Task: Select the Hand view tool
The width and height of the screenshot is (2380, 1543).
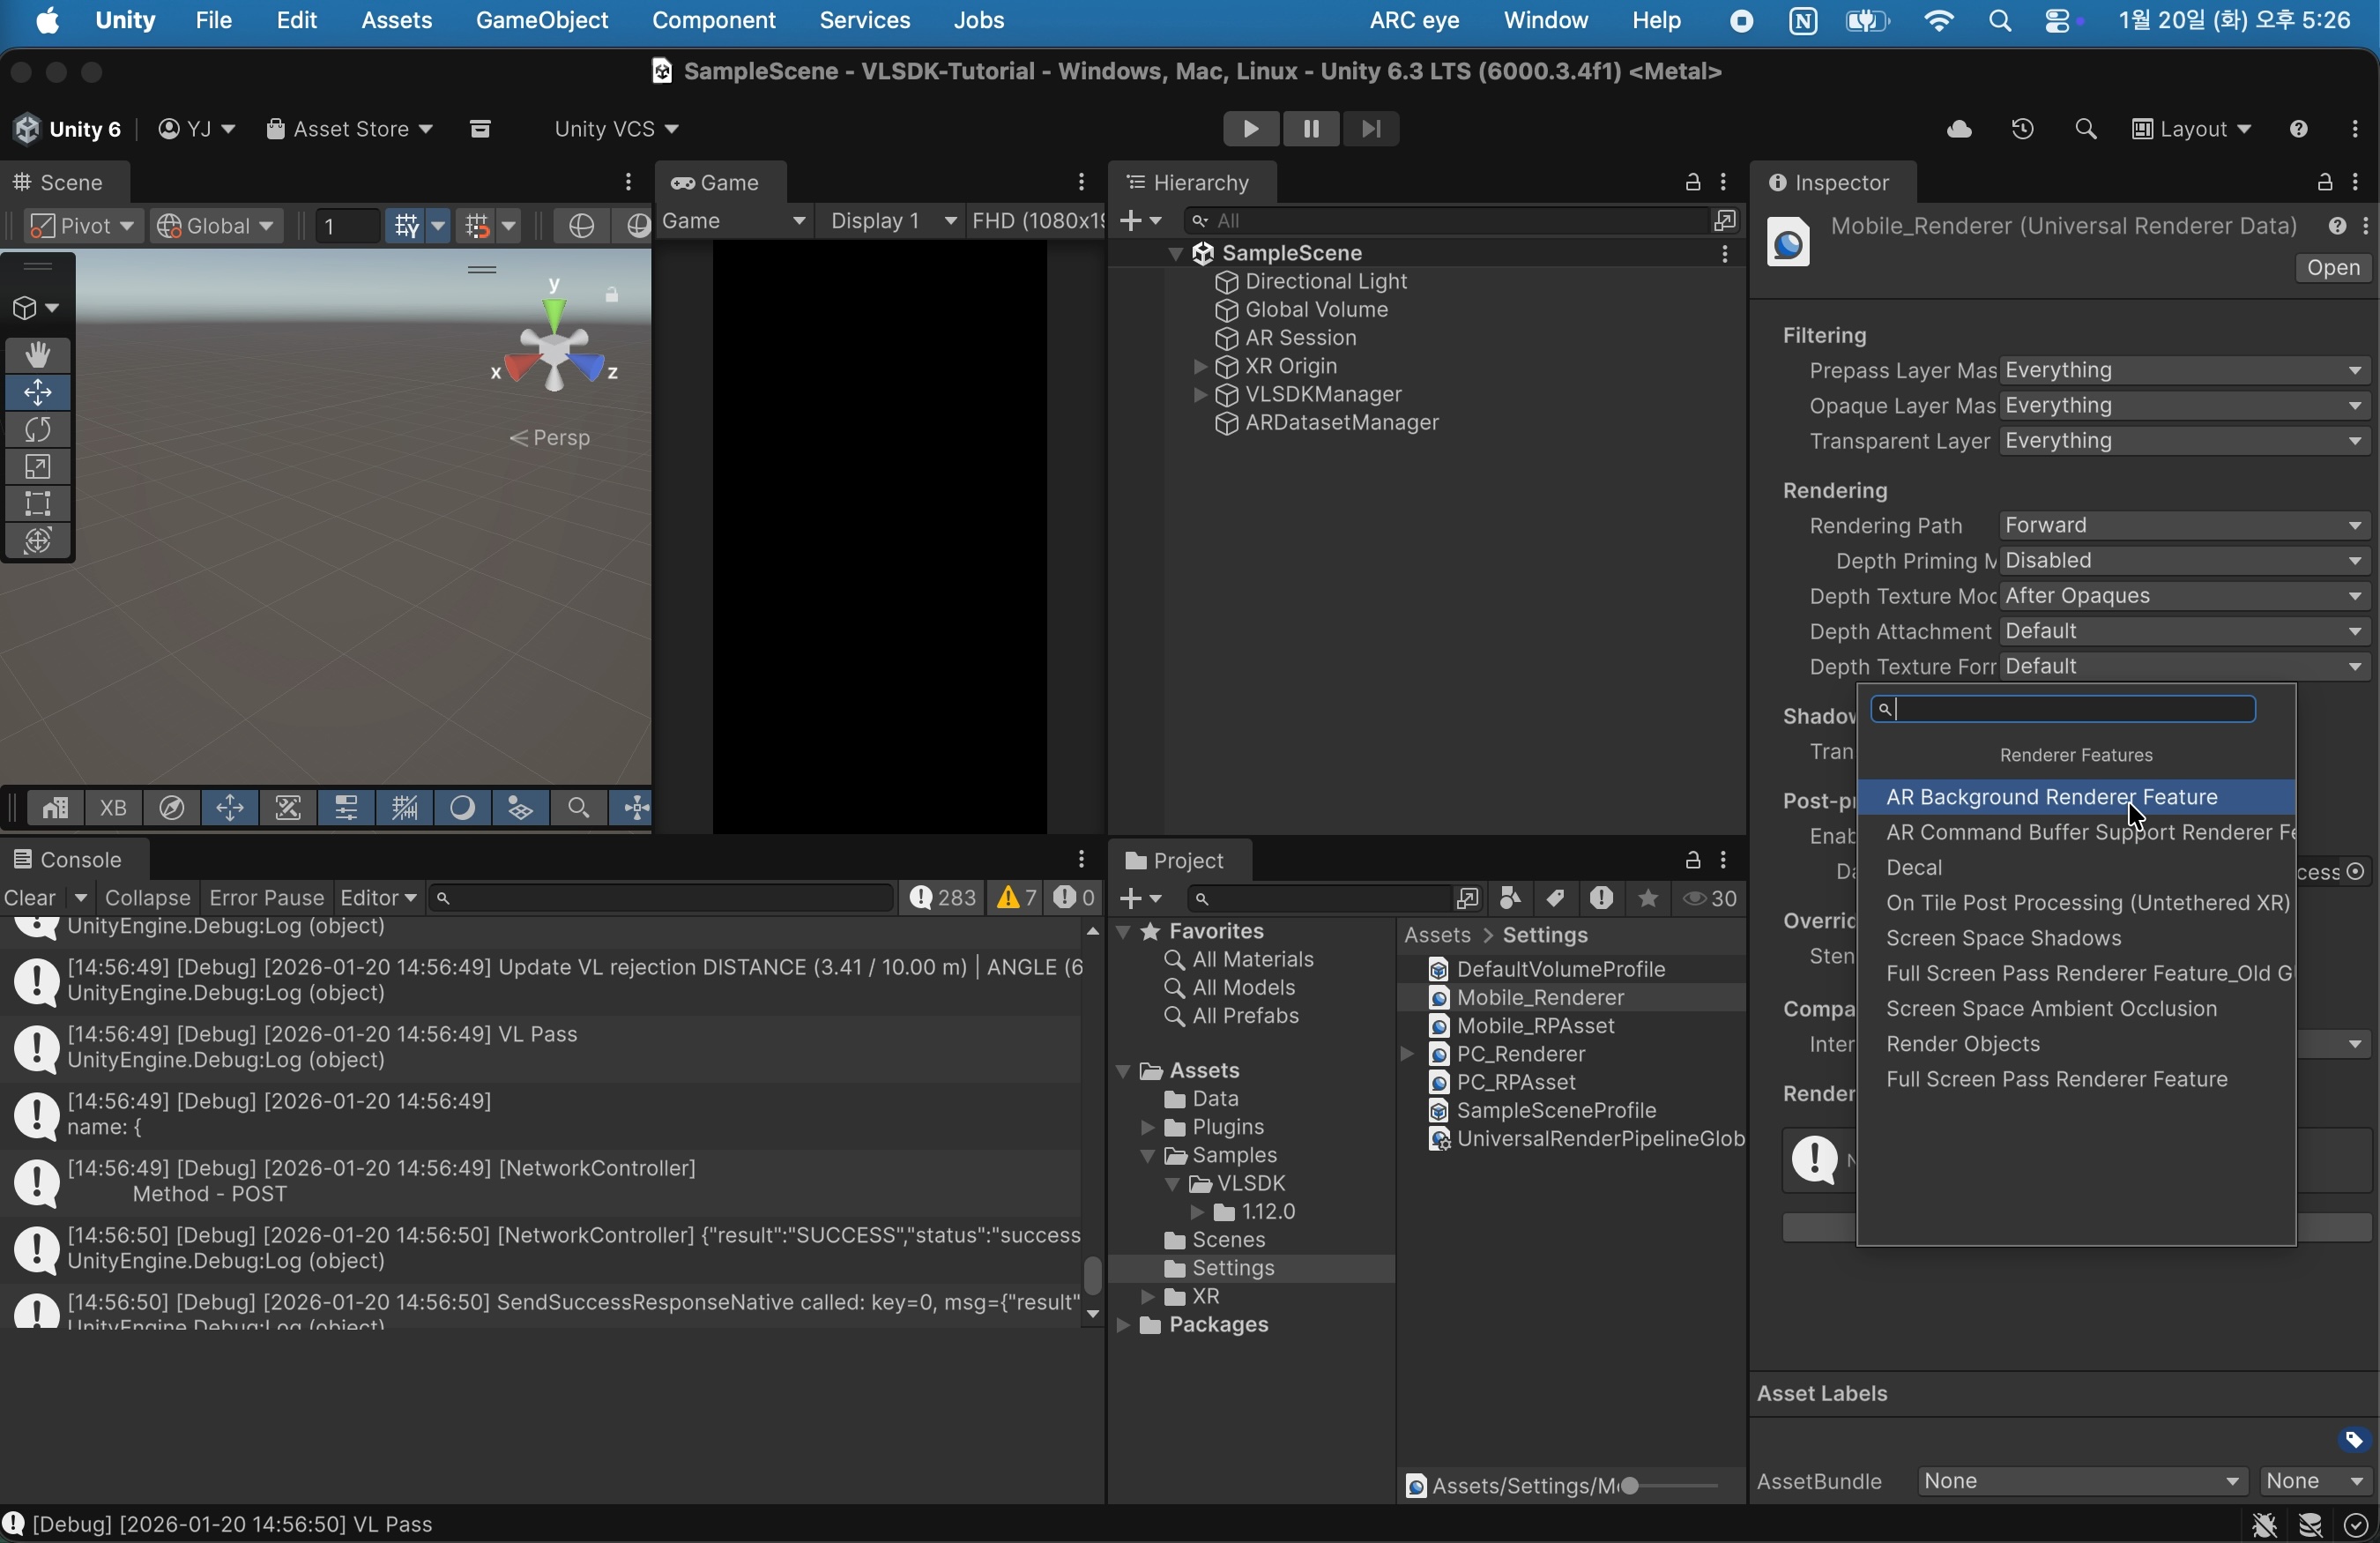Action: tap(38, 355)
